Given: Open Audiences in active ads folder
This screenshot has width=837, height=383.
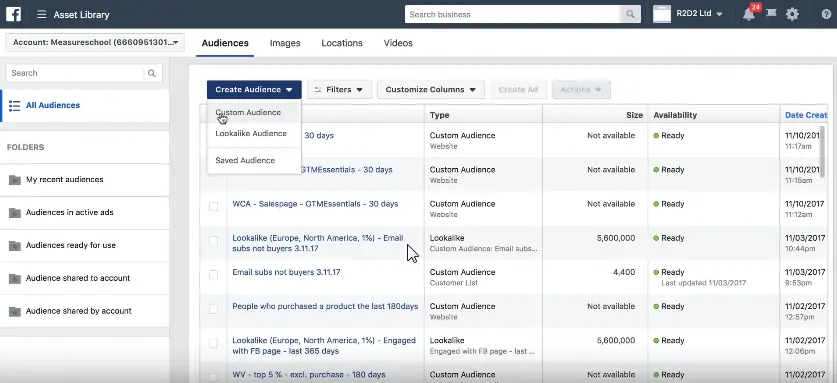Looking at the screenshot, I should [x=85, y=213].
